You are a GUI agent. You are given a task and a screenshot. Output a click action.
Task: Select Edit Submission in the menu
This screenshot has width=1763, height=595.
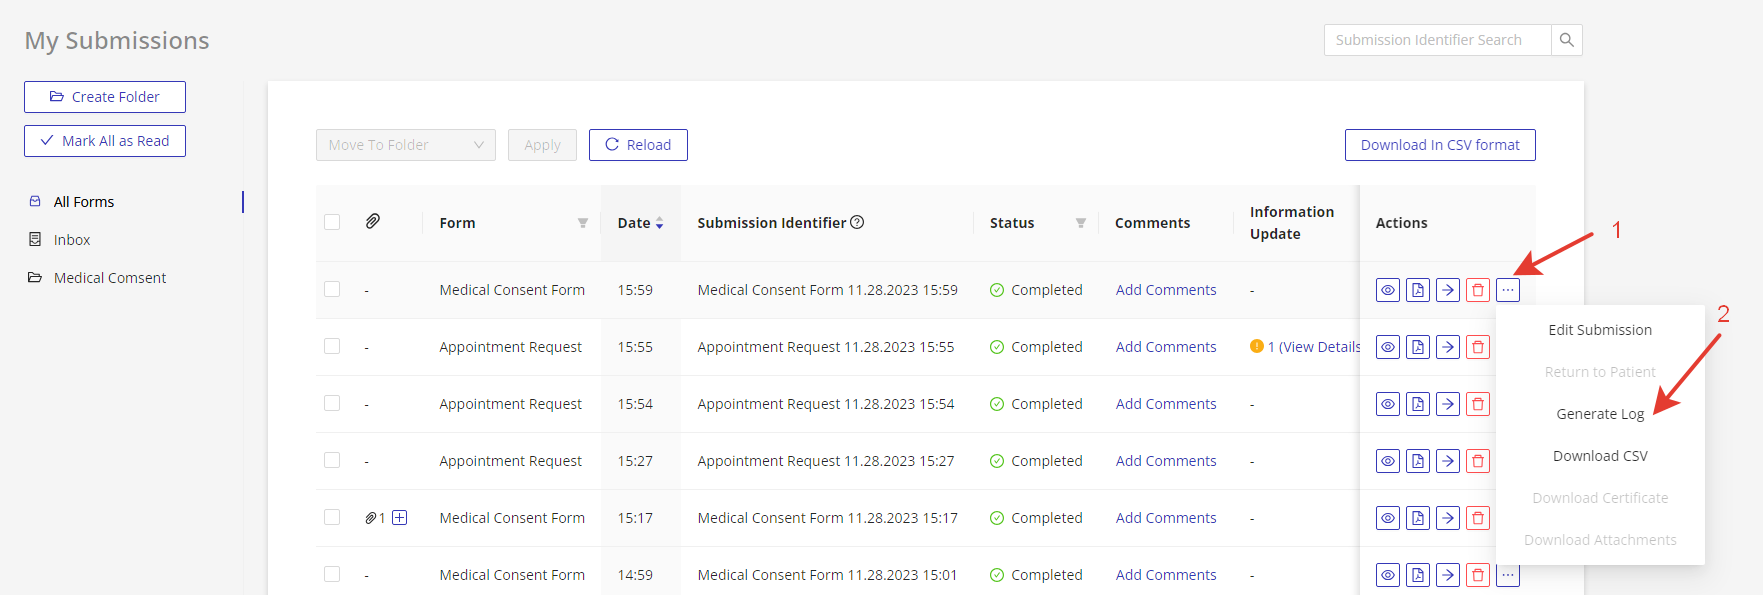click(x=1599, y=330)
